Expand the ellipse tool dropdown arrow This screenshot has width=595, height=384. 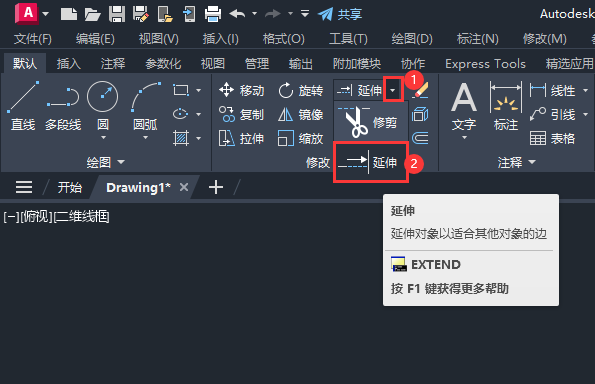[198, 114]
